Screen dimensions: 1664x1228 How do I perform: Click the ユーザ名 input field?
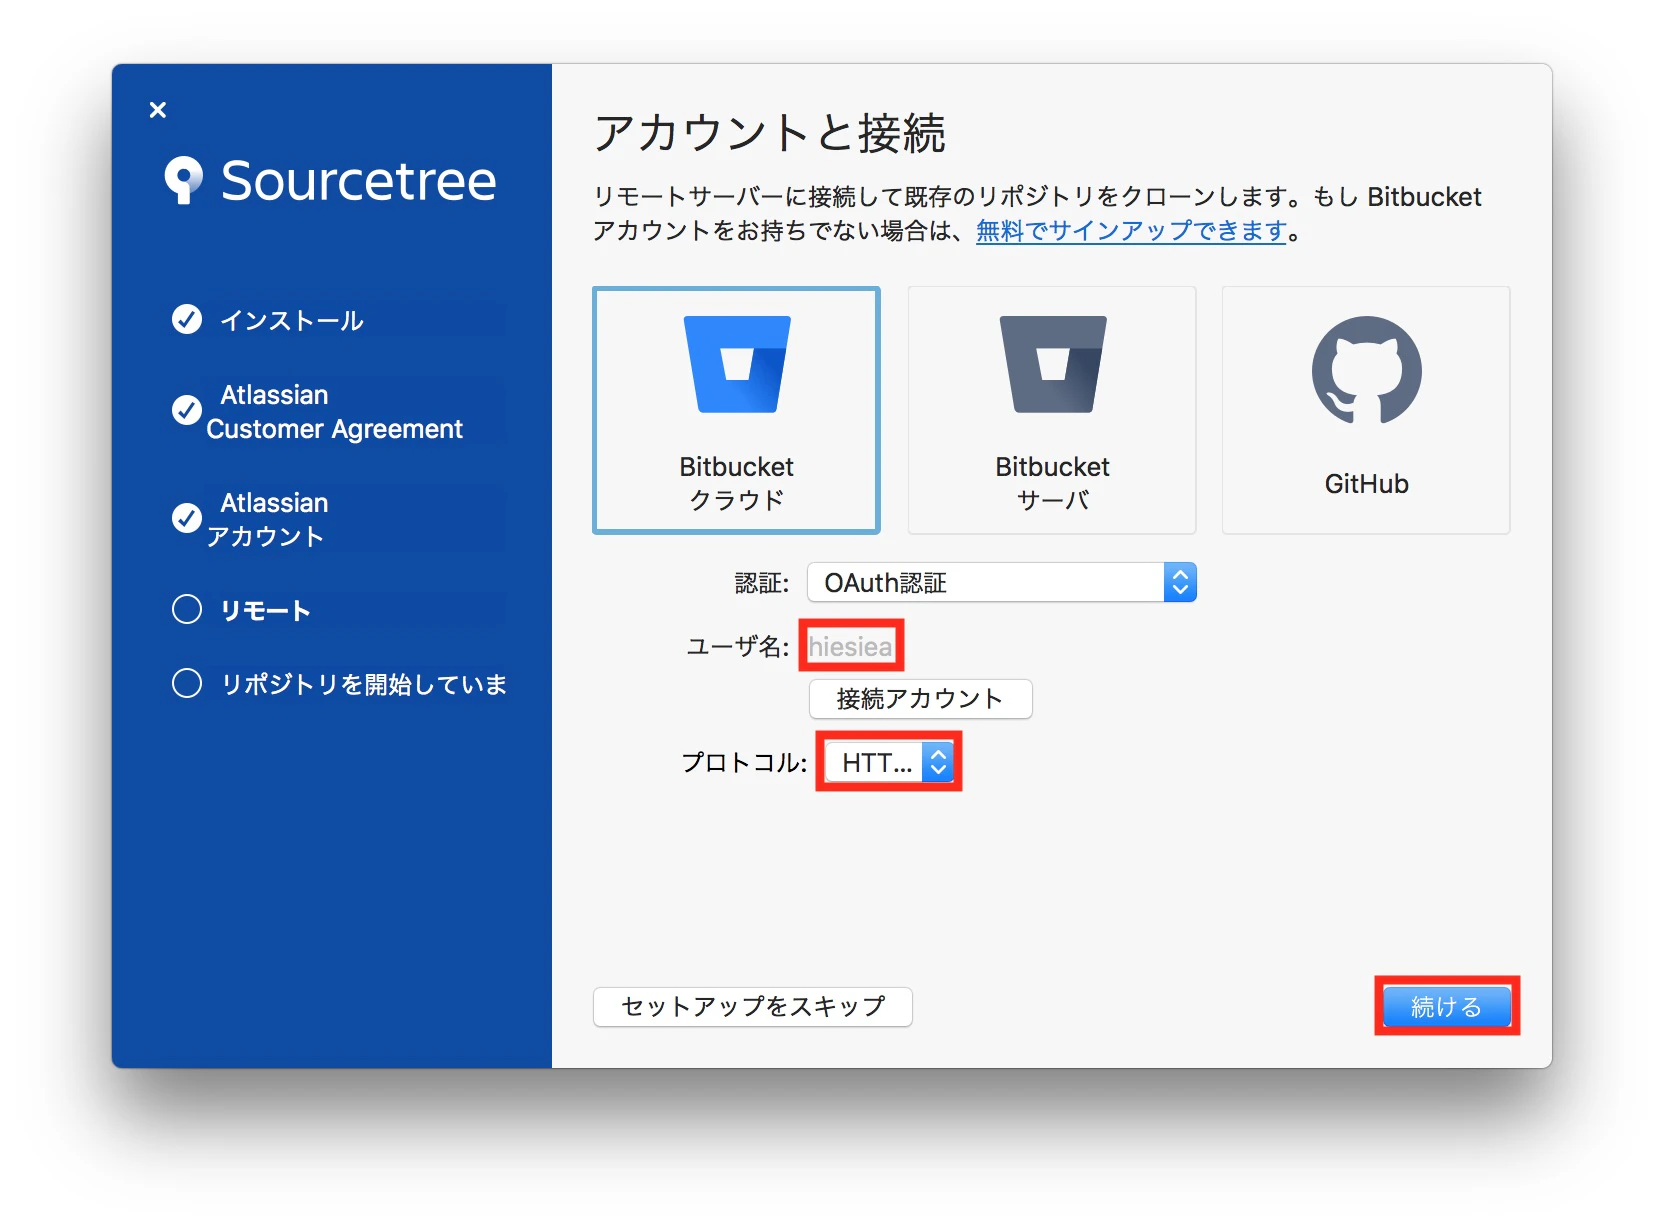(x=851, y=646)
